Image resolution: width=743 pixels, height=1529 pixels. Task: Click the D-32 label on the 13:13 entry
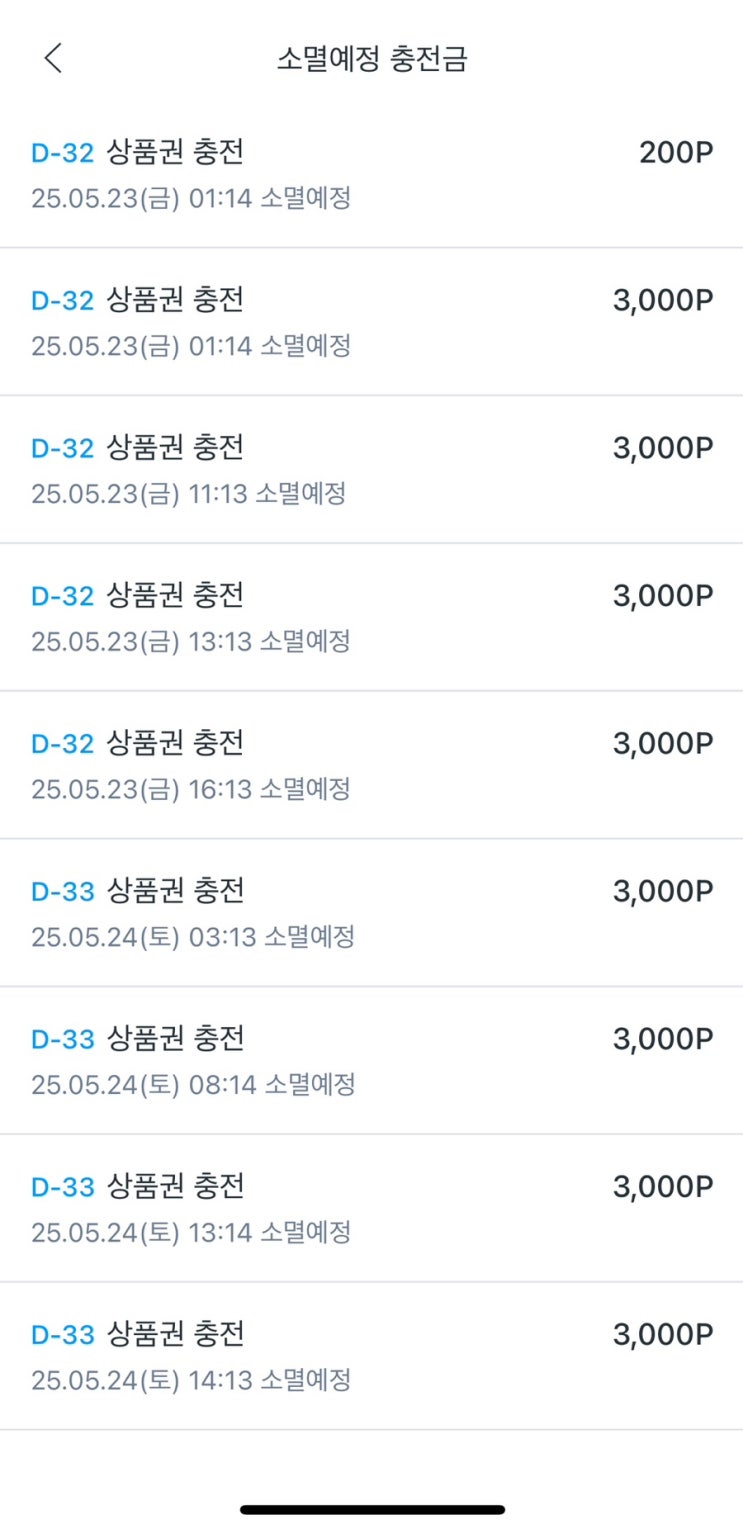pyautogui.click(x=62, y=596)
